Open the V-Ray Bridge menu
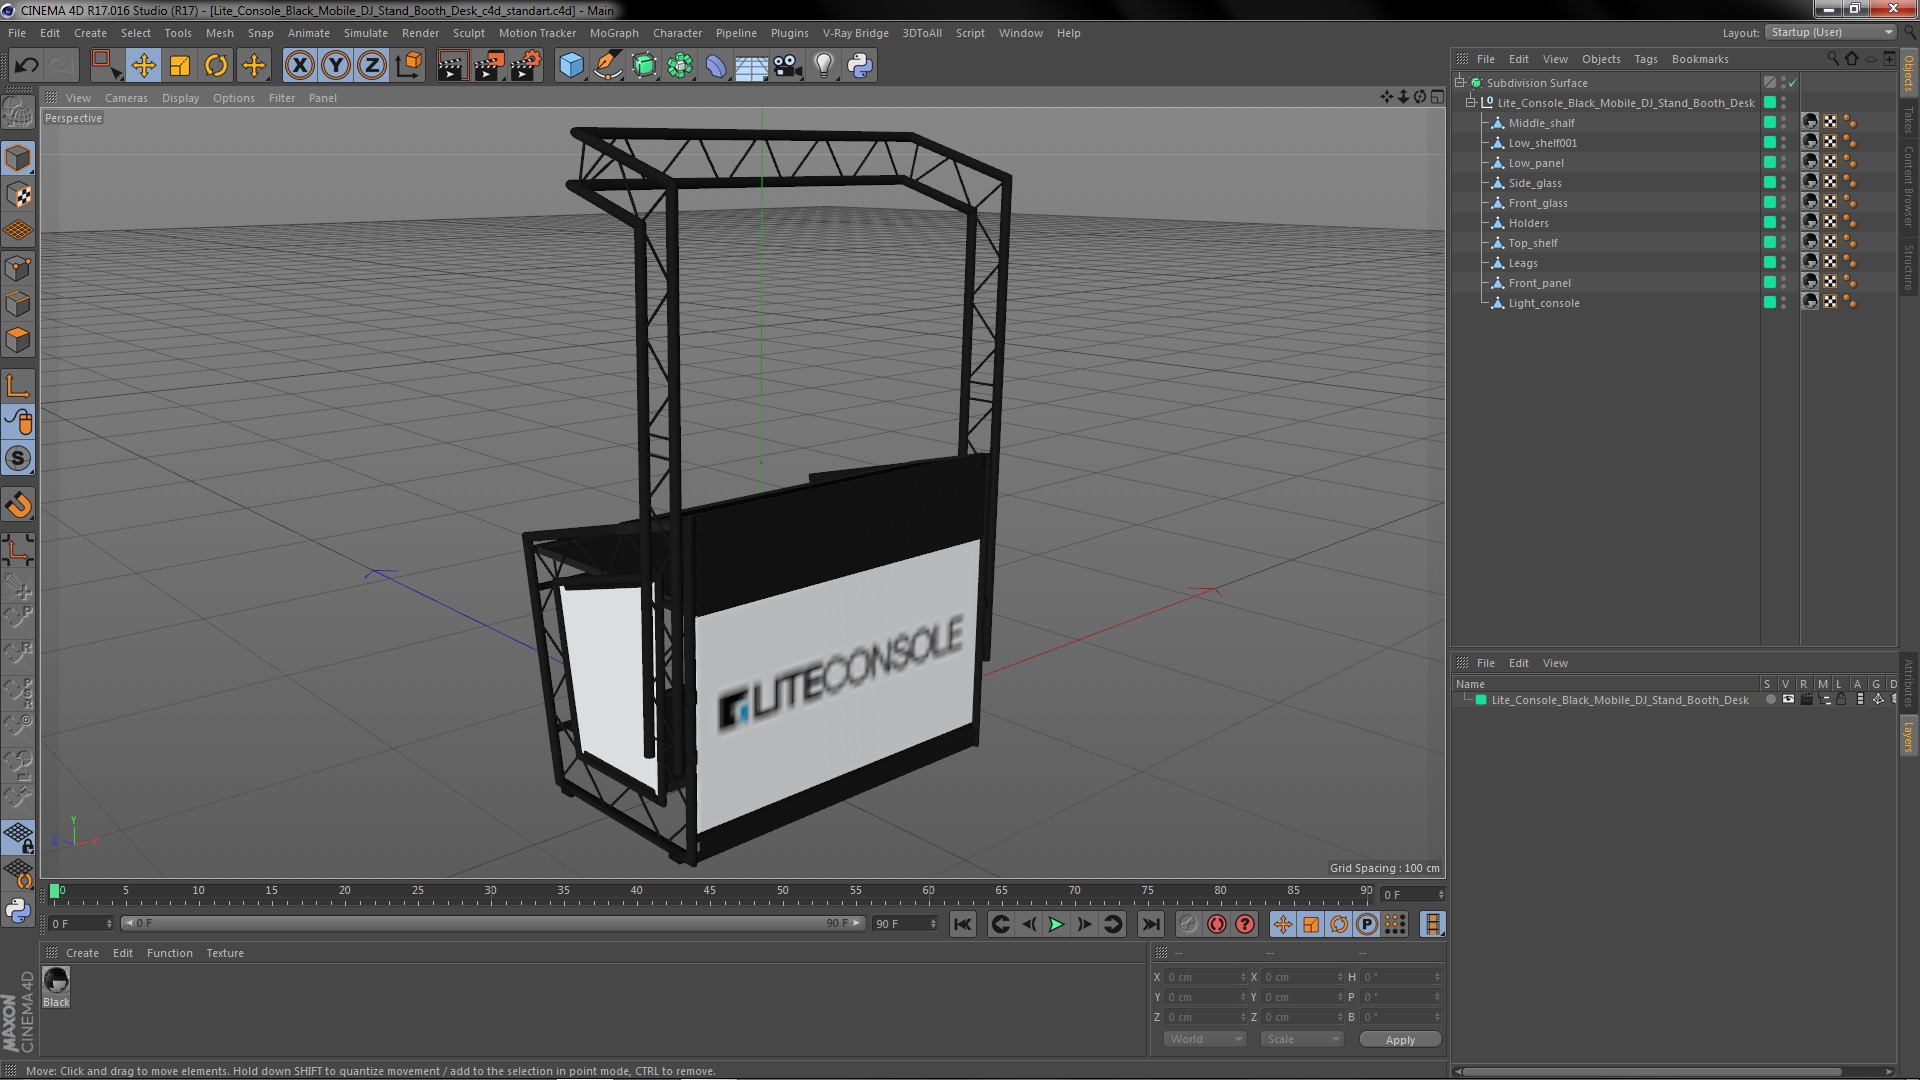 [x=855, y=33]
